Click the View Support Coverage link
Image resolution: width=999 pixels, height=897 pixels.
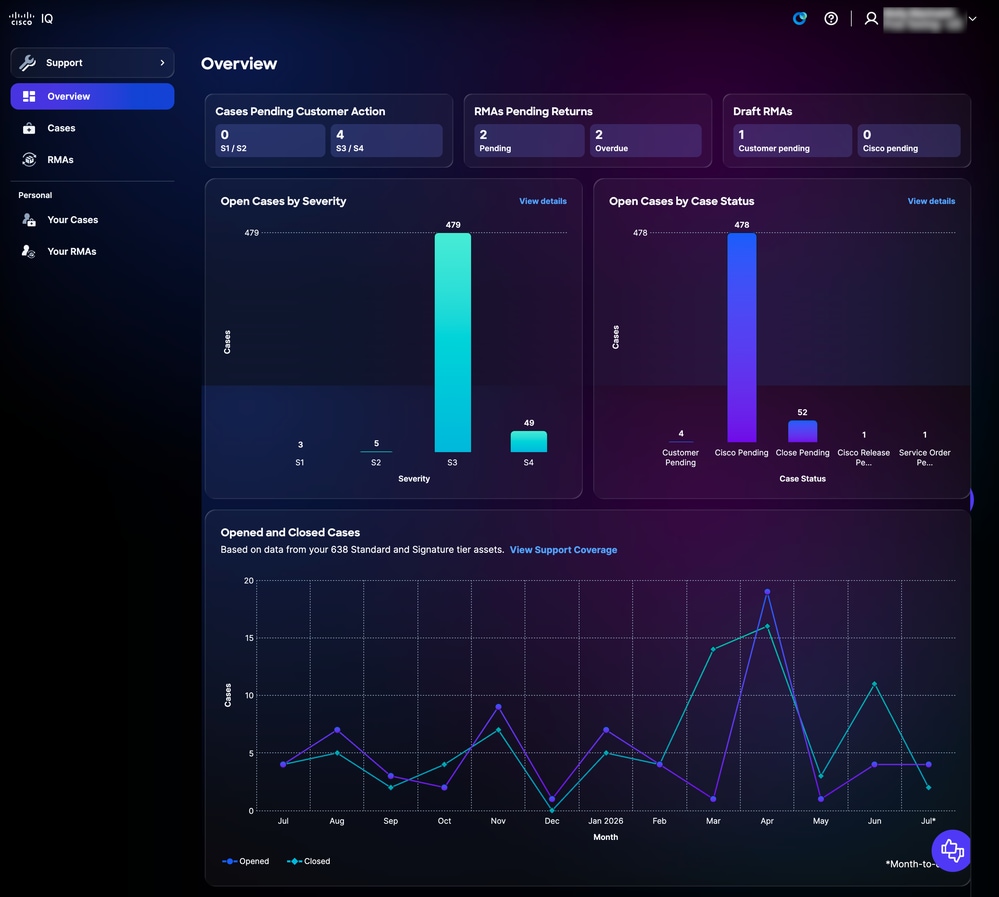click(x=563, y=550)
